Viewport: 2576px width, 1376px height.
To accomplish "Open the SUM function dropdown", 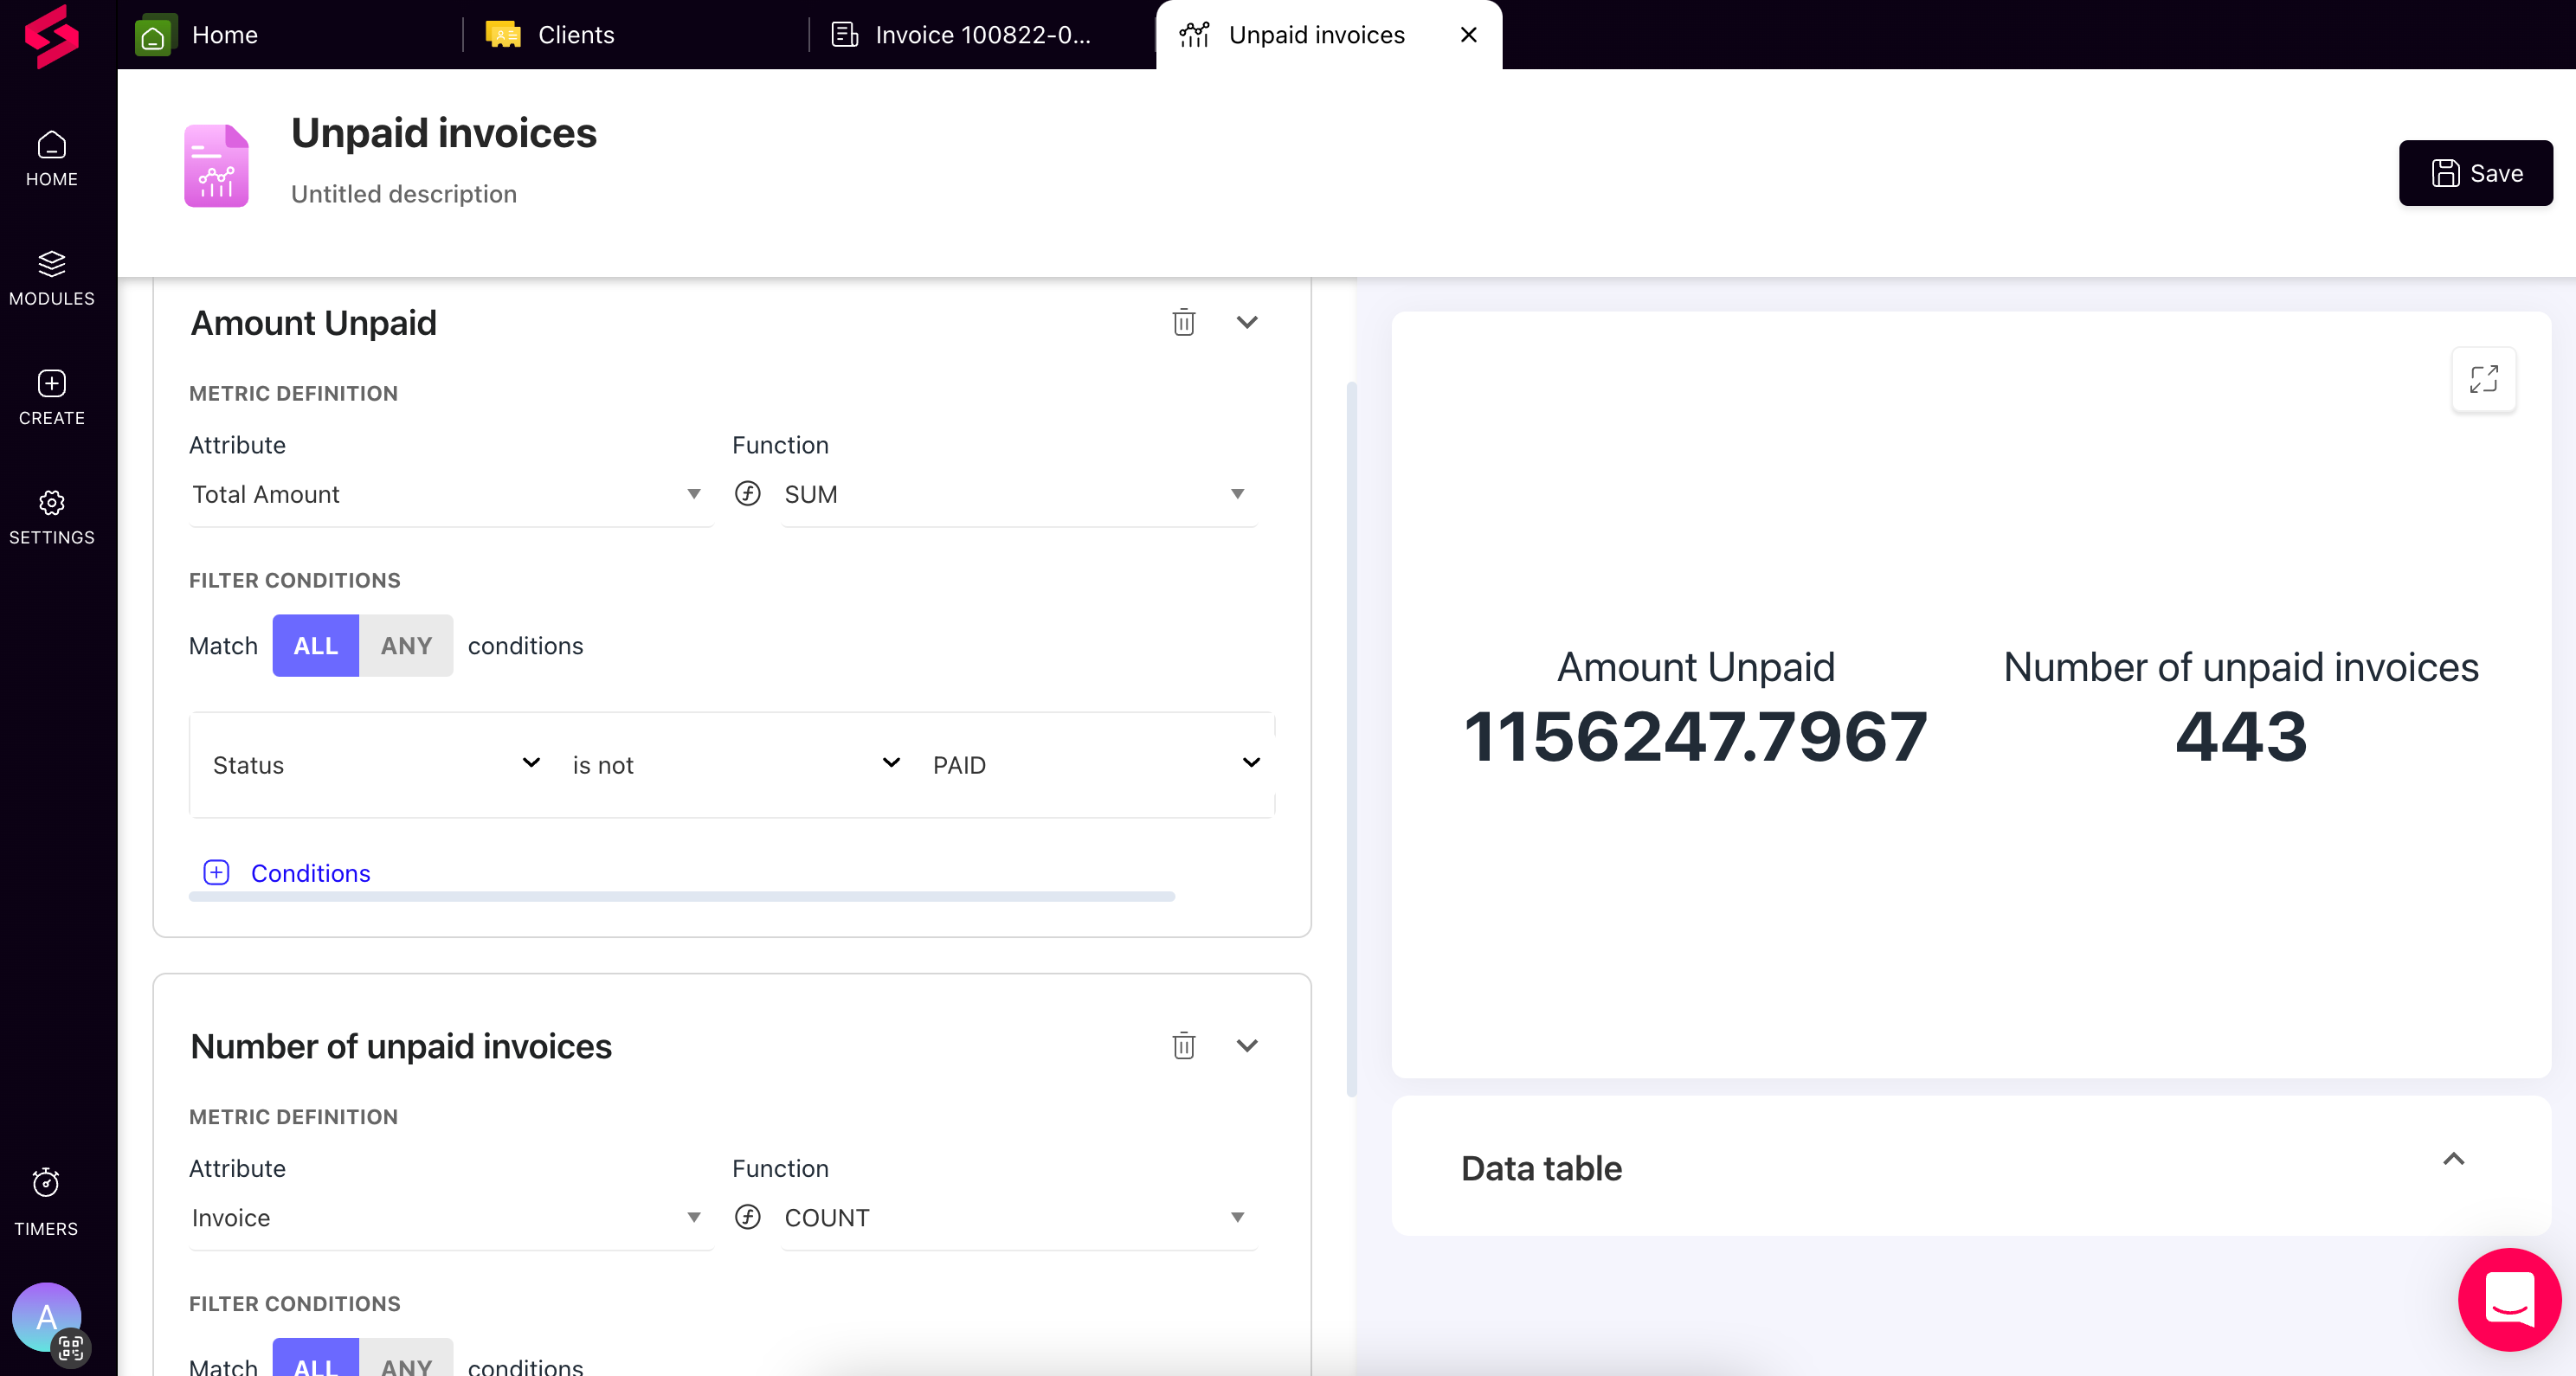I will pyautogui.click(x=1018, y=494).
